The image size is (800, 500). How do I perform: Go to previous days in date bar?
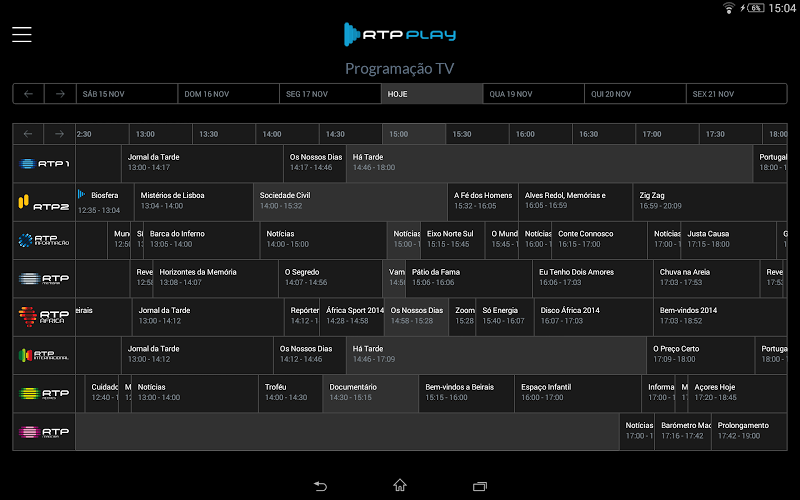coord(29,94)
